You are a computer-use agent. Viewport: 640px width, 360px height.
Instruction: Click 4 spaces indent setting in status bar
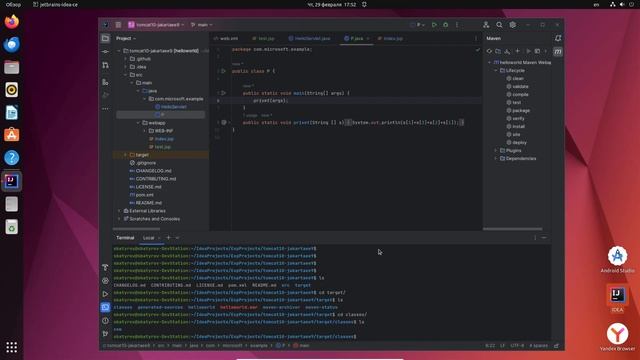(x=539, y=346)
